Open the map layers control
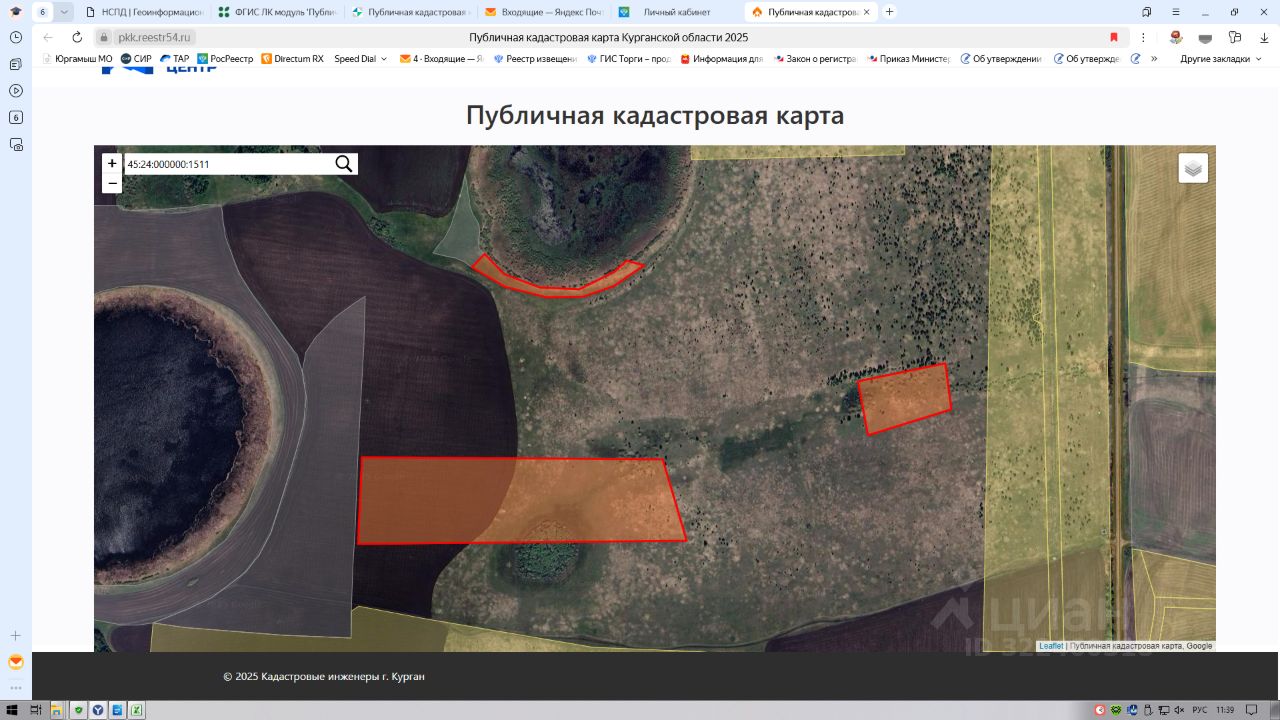The width and height of the screenshot is (1280, 720). (x=1193, y=168)
